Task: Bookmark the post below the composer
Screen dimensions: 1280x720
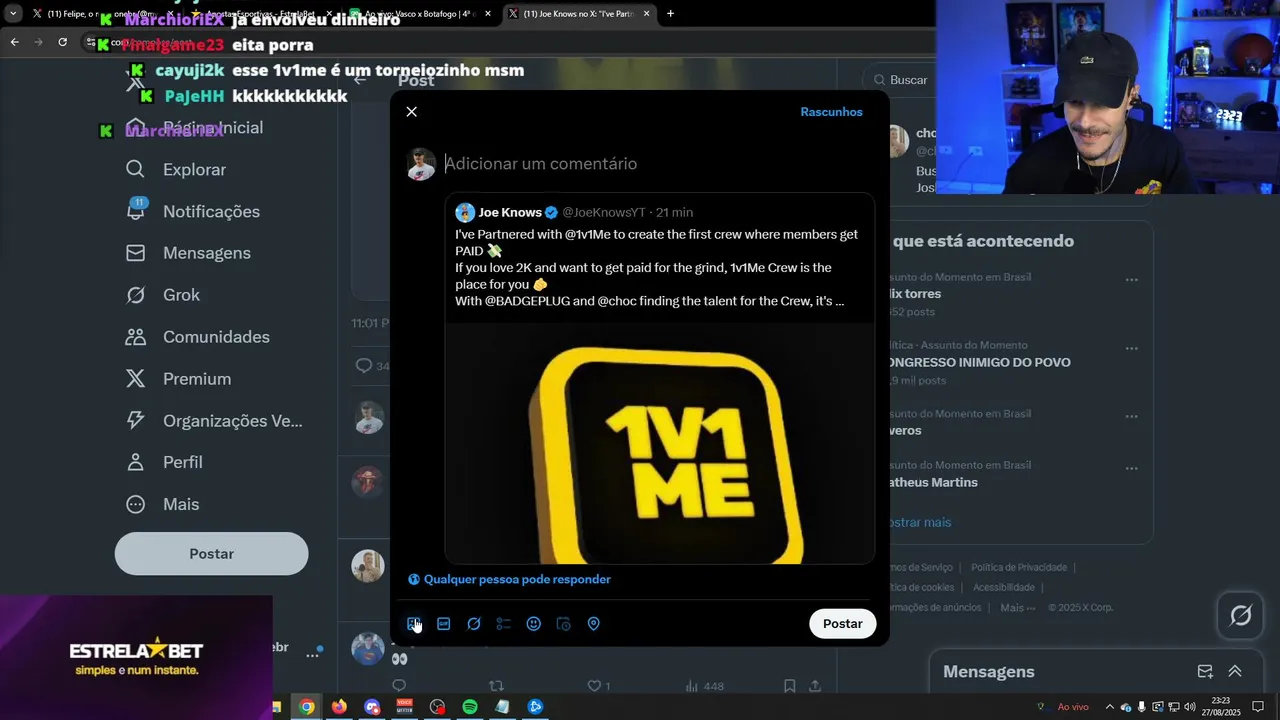Action: point(789,686)
